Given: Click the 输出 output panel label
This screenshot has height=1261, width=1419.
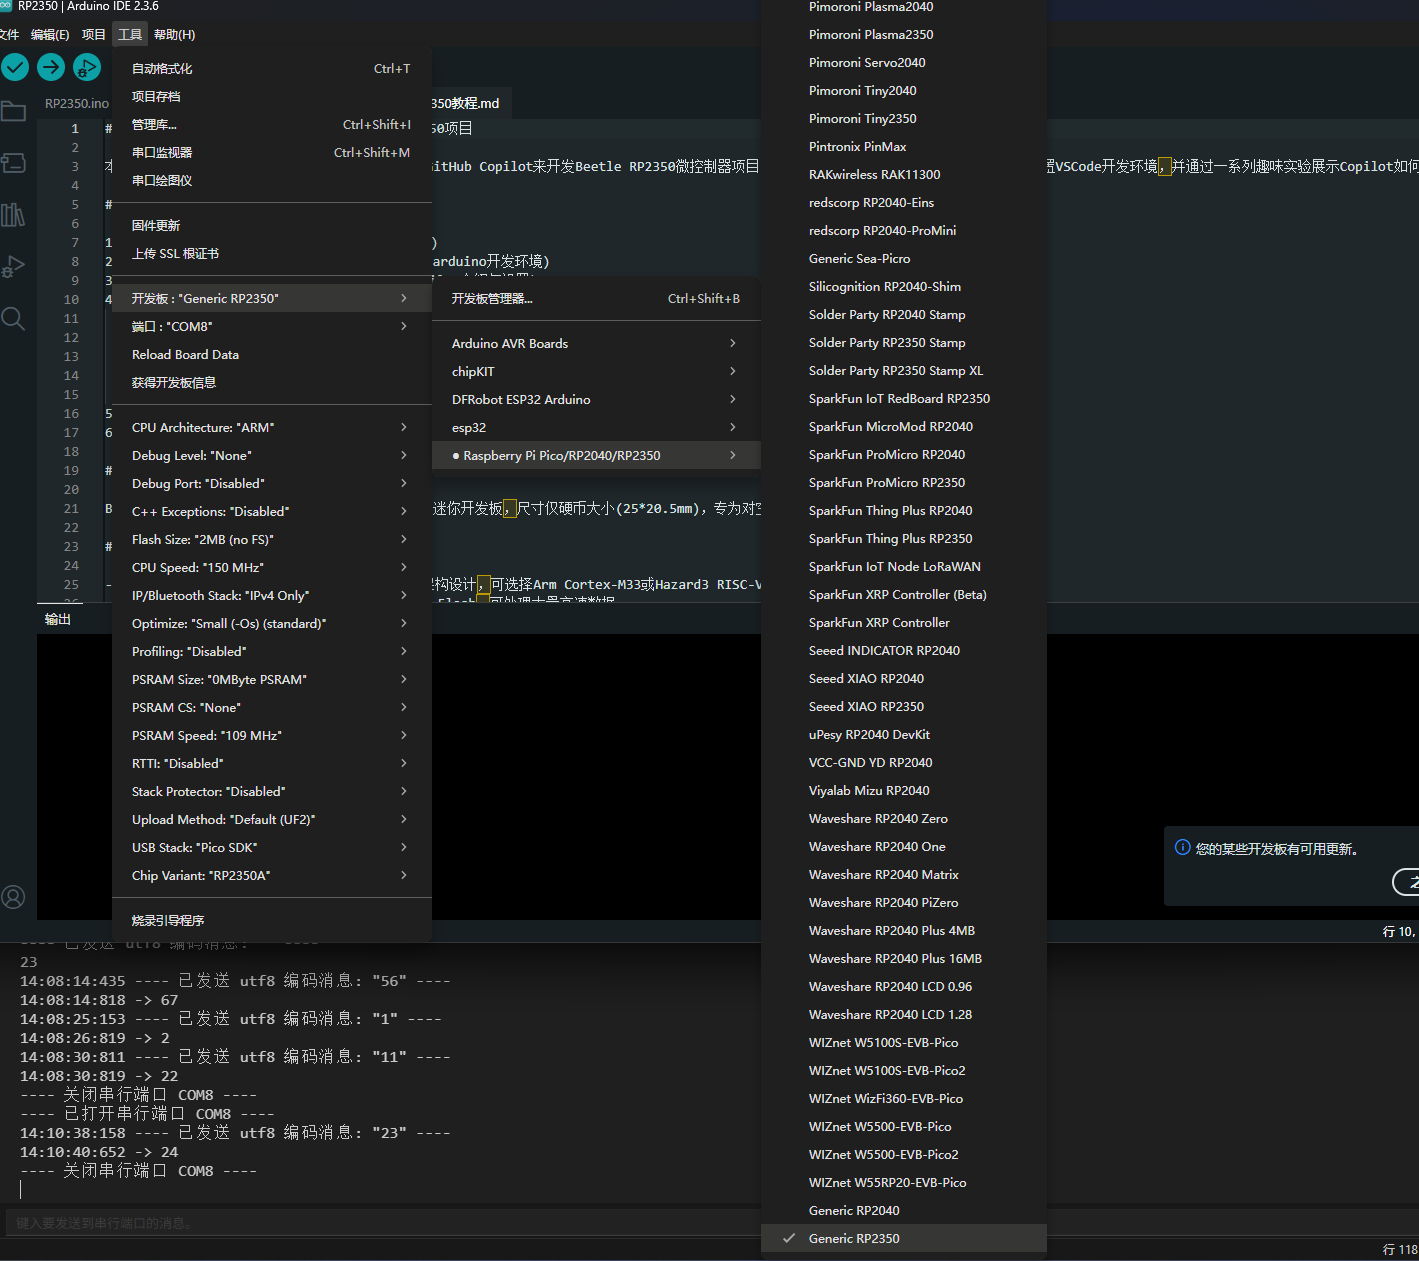Looking at the screenshot, I should (x=58, y=619).
